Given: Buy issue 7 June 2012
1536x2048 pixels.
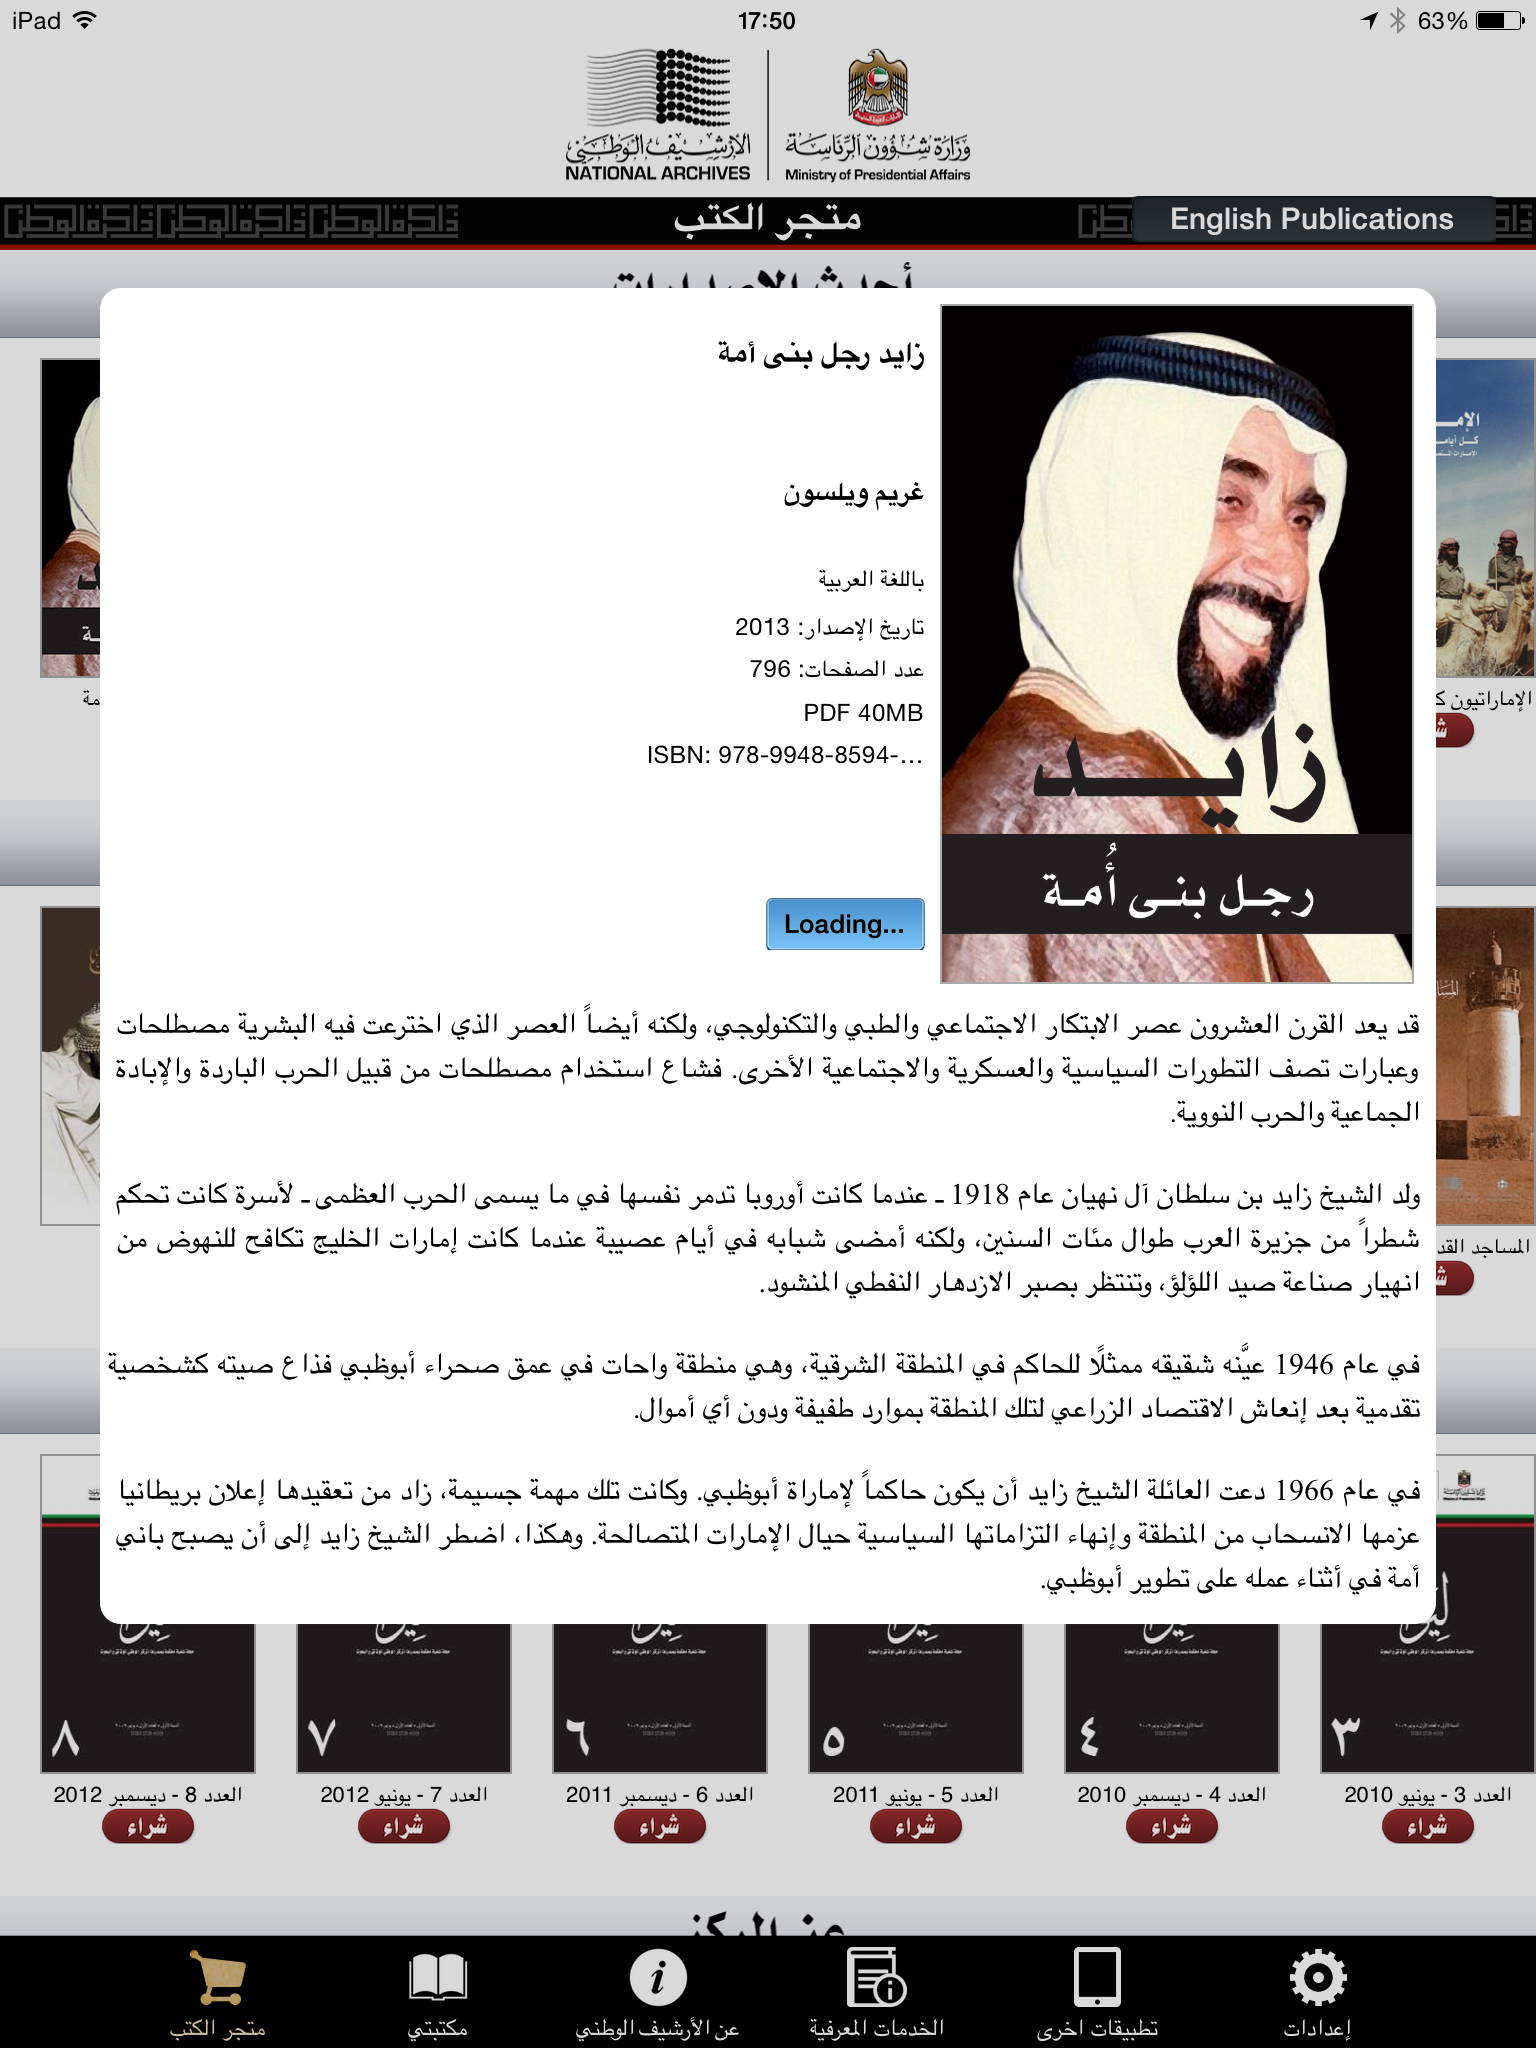Looking at the screenshot, I should (404, 1827).
